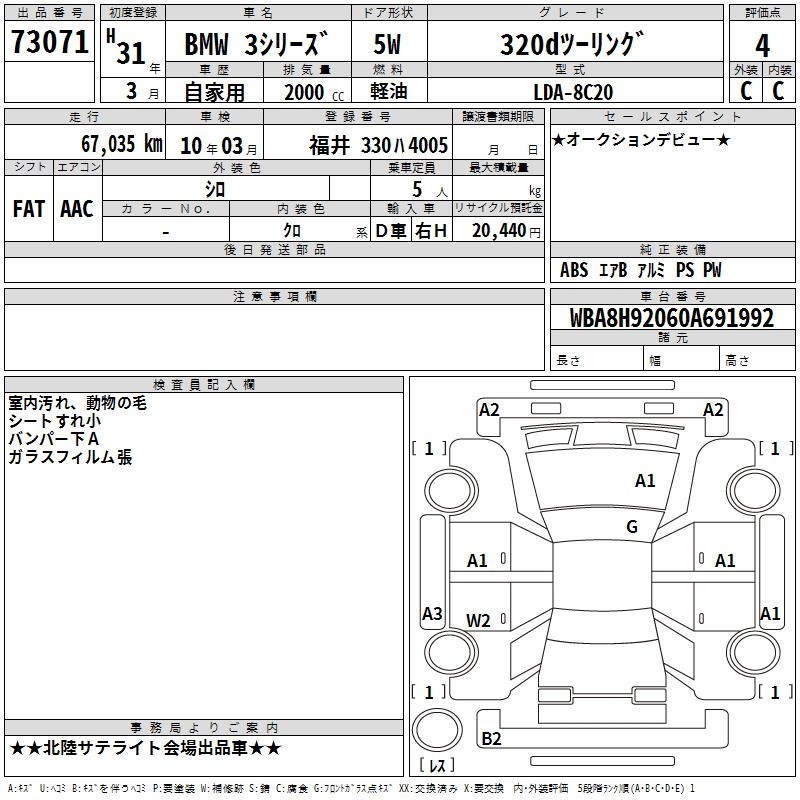The height and width of the screenshot is (800, 800).
Task: Select the inspector note 室内汚れ、動物の毛
Action: click(x=78, y=403)
